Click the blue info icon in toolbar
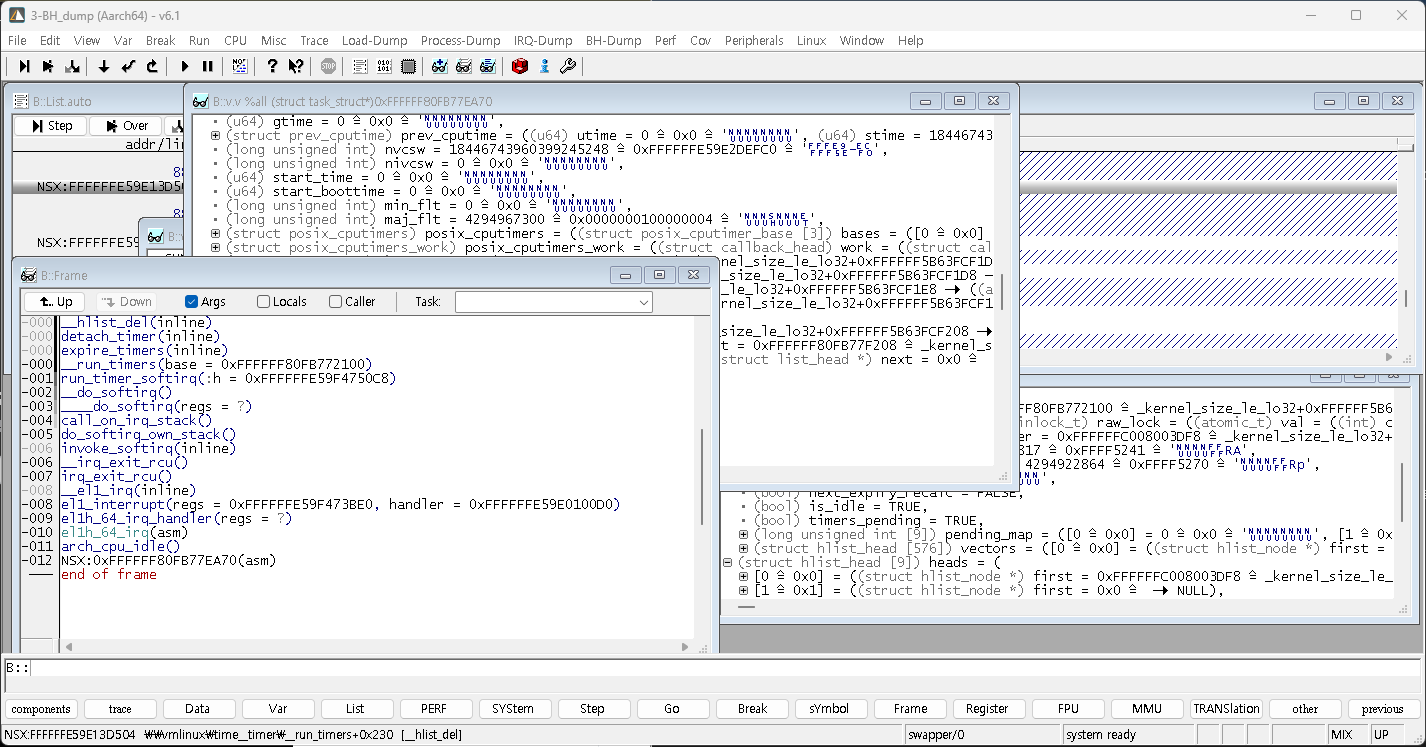The image size is (1426, 747). pyautogui.click(x=544, y=67)
